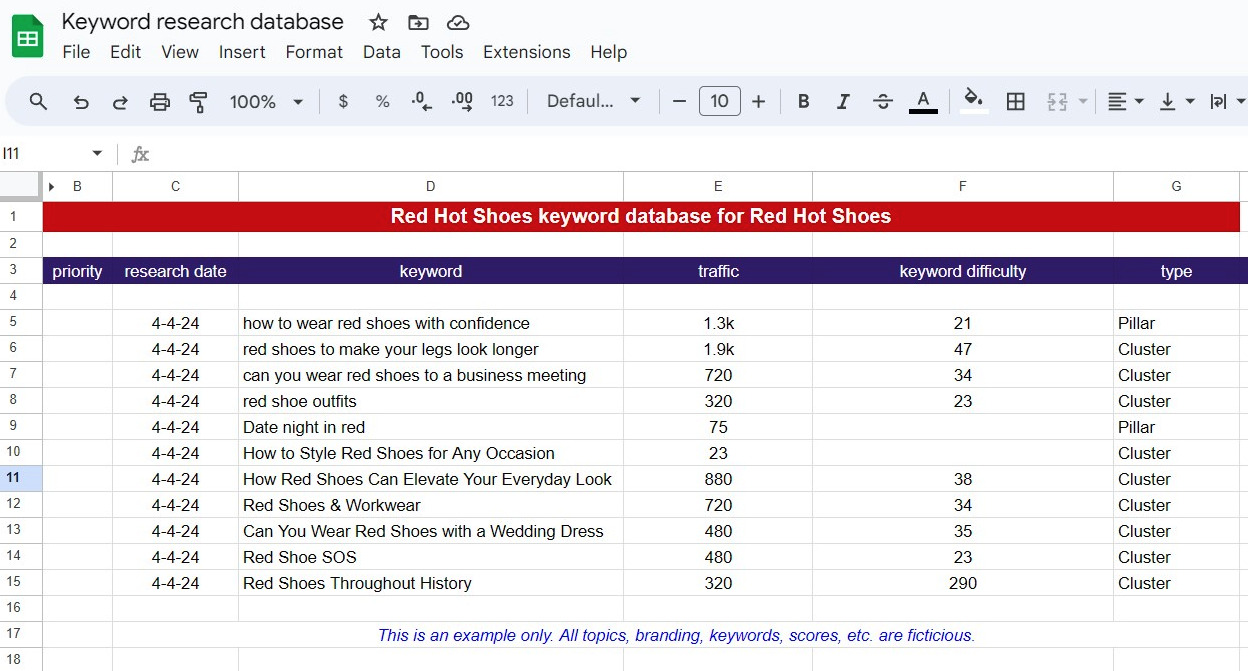1248x671 pixels.
Task: Click the format as currency button
Action: tap(343, 102)
